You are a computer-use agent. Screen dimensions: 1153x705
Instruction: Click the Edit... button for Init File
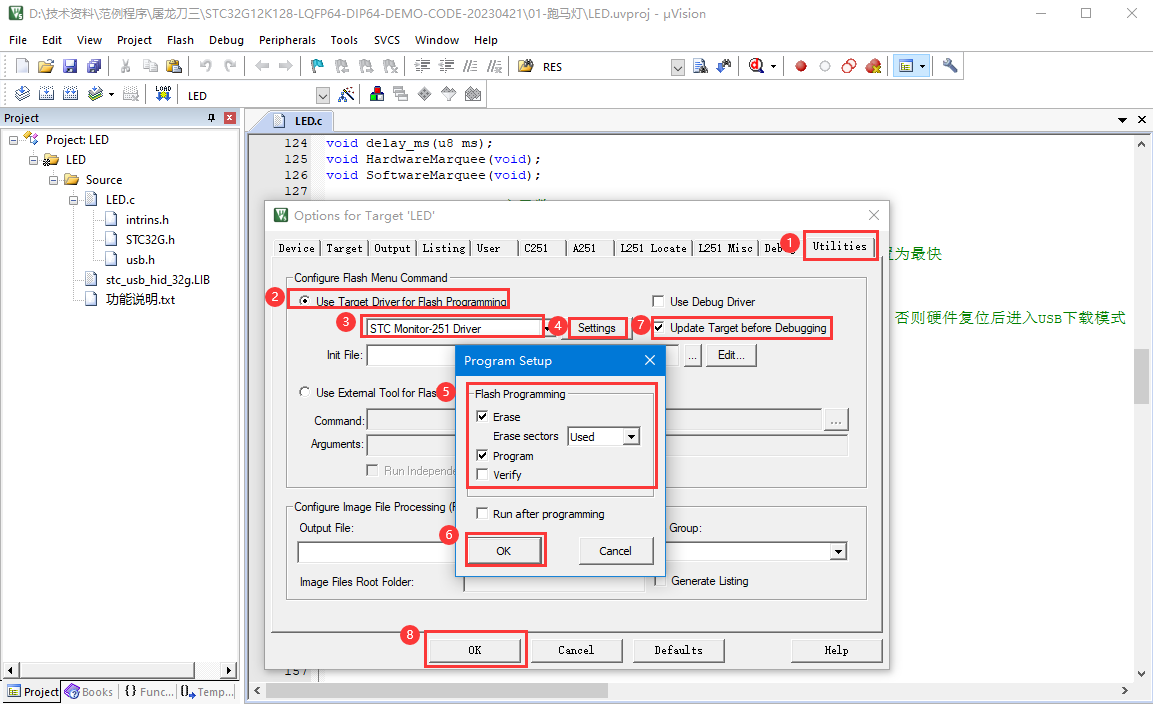pyautogui.click(x=732, y=355)
